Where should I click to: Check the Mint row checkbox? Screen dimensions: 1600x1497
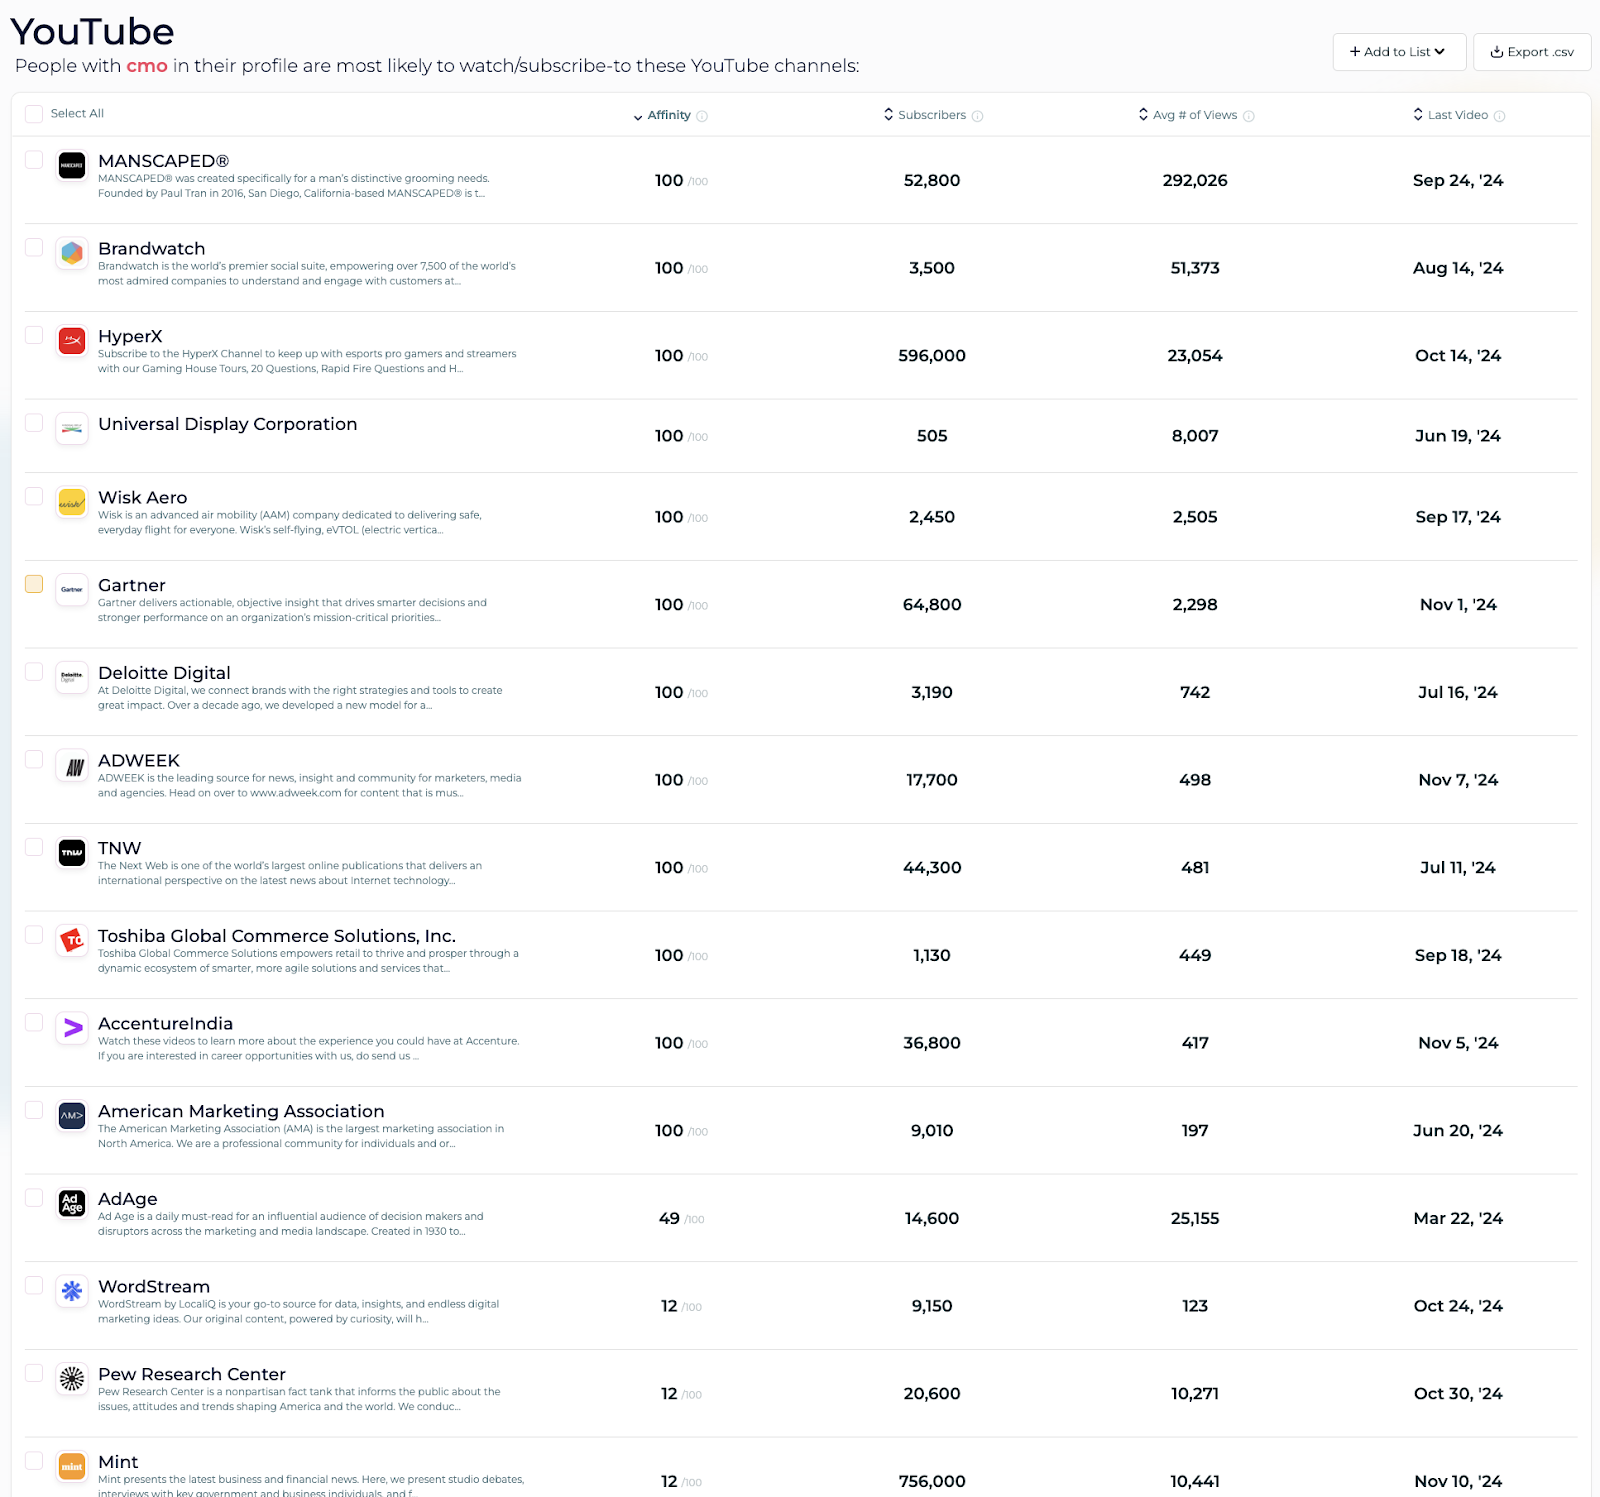(x=34, y=1461)
